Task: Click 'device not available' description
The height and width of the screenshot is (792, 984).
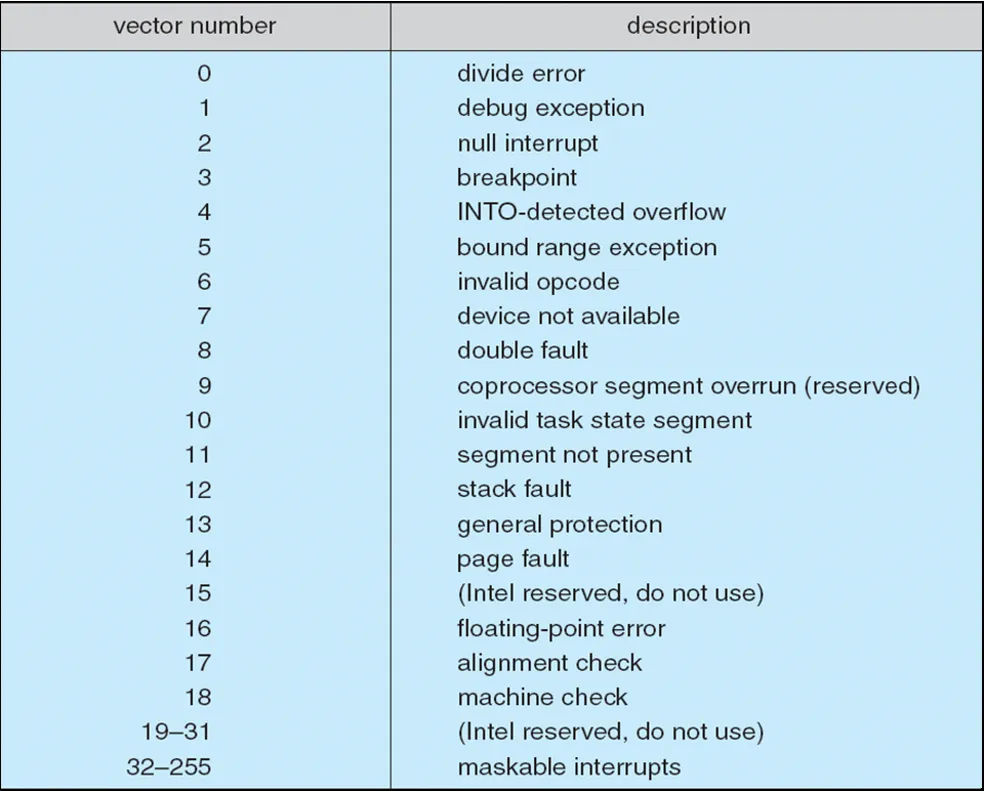Action: [568, 316]
